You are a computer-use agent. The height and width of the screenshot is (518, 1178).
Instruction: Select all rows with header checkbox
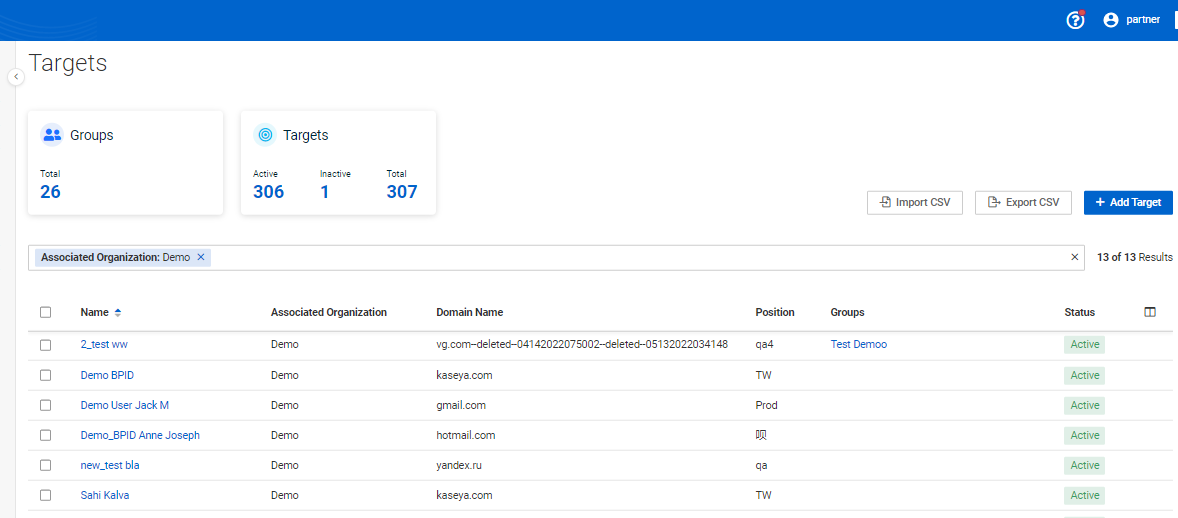(46, 312)
